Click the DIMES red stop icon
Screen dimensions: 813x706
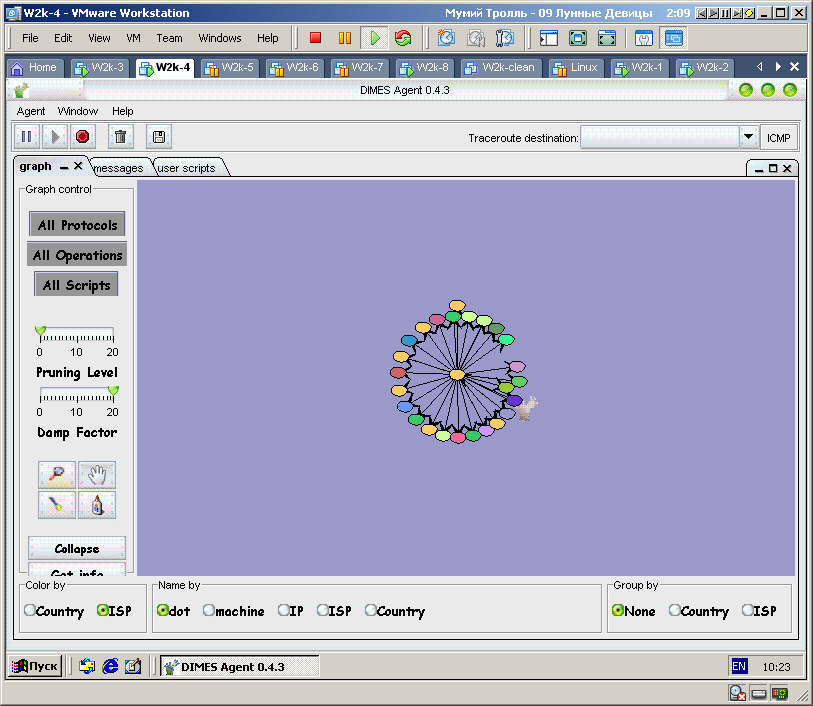[x=82, y=137]
